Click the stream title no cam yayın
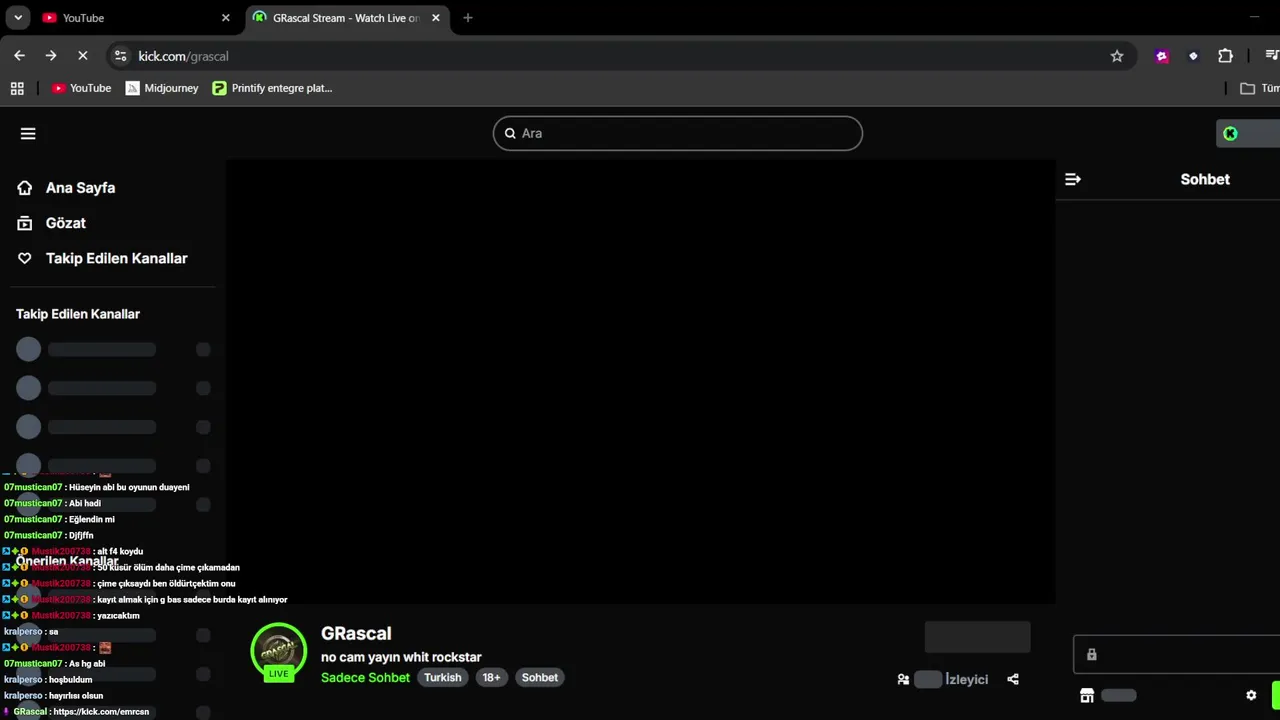The width and height of the screenshot is (1280, 720). click(401, 657)
